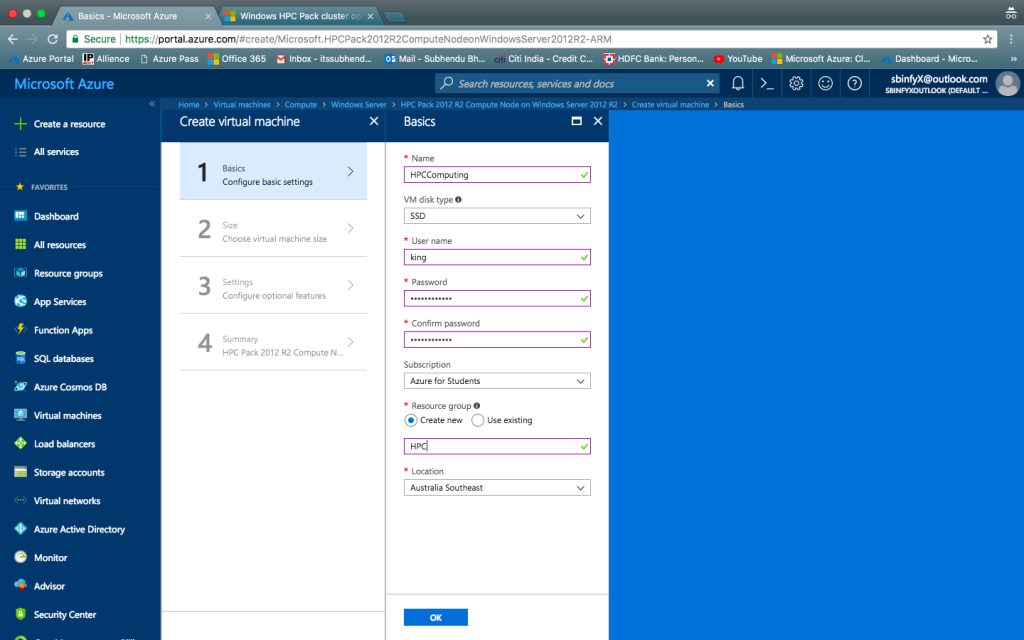This screenshot has width=1024, height=640.
Task: Click the Virtual machines breadcrumb link
Action: tap(242, 104)
